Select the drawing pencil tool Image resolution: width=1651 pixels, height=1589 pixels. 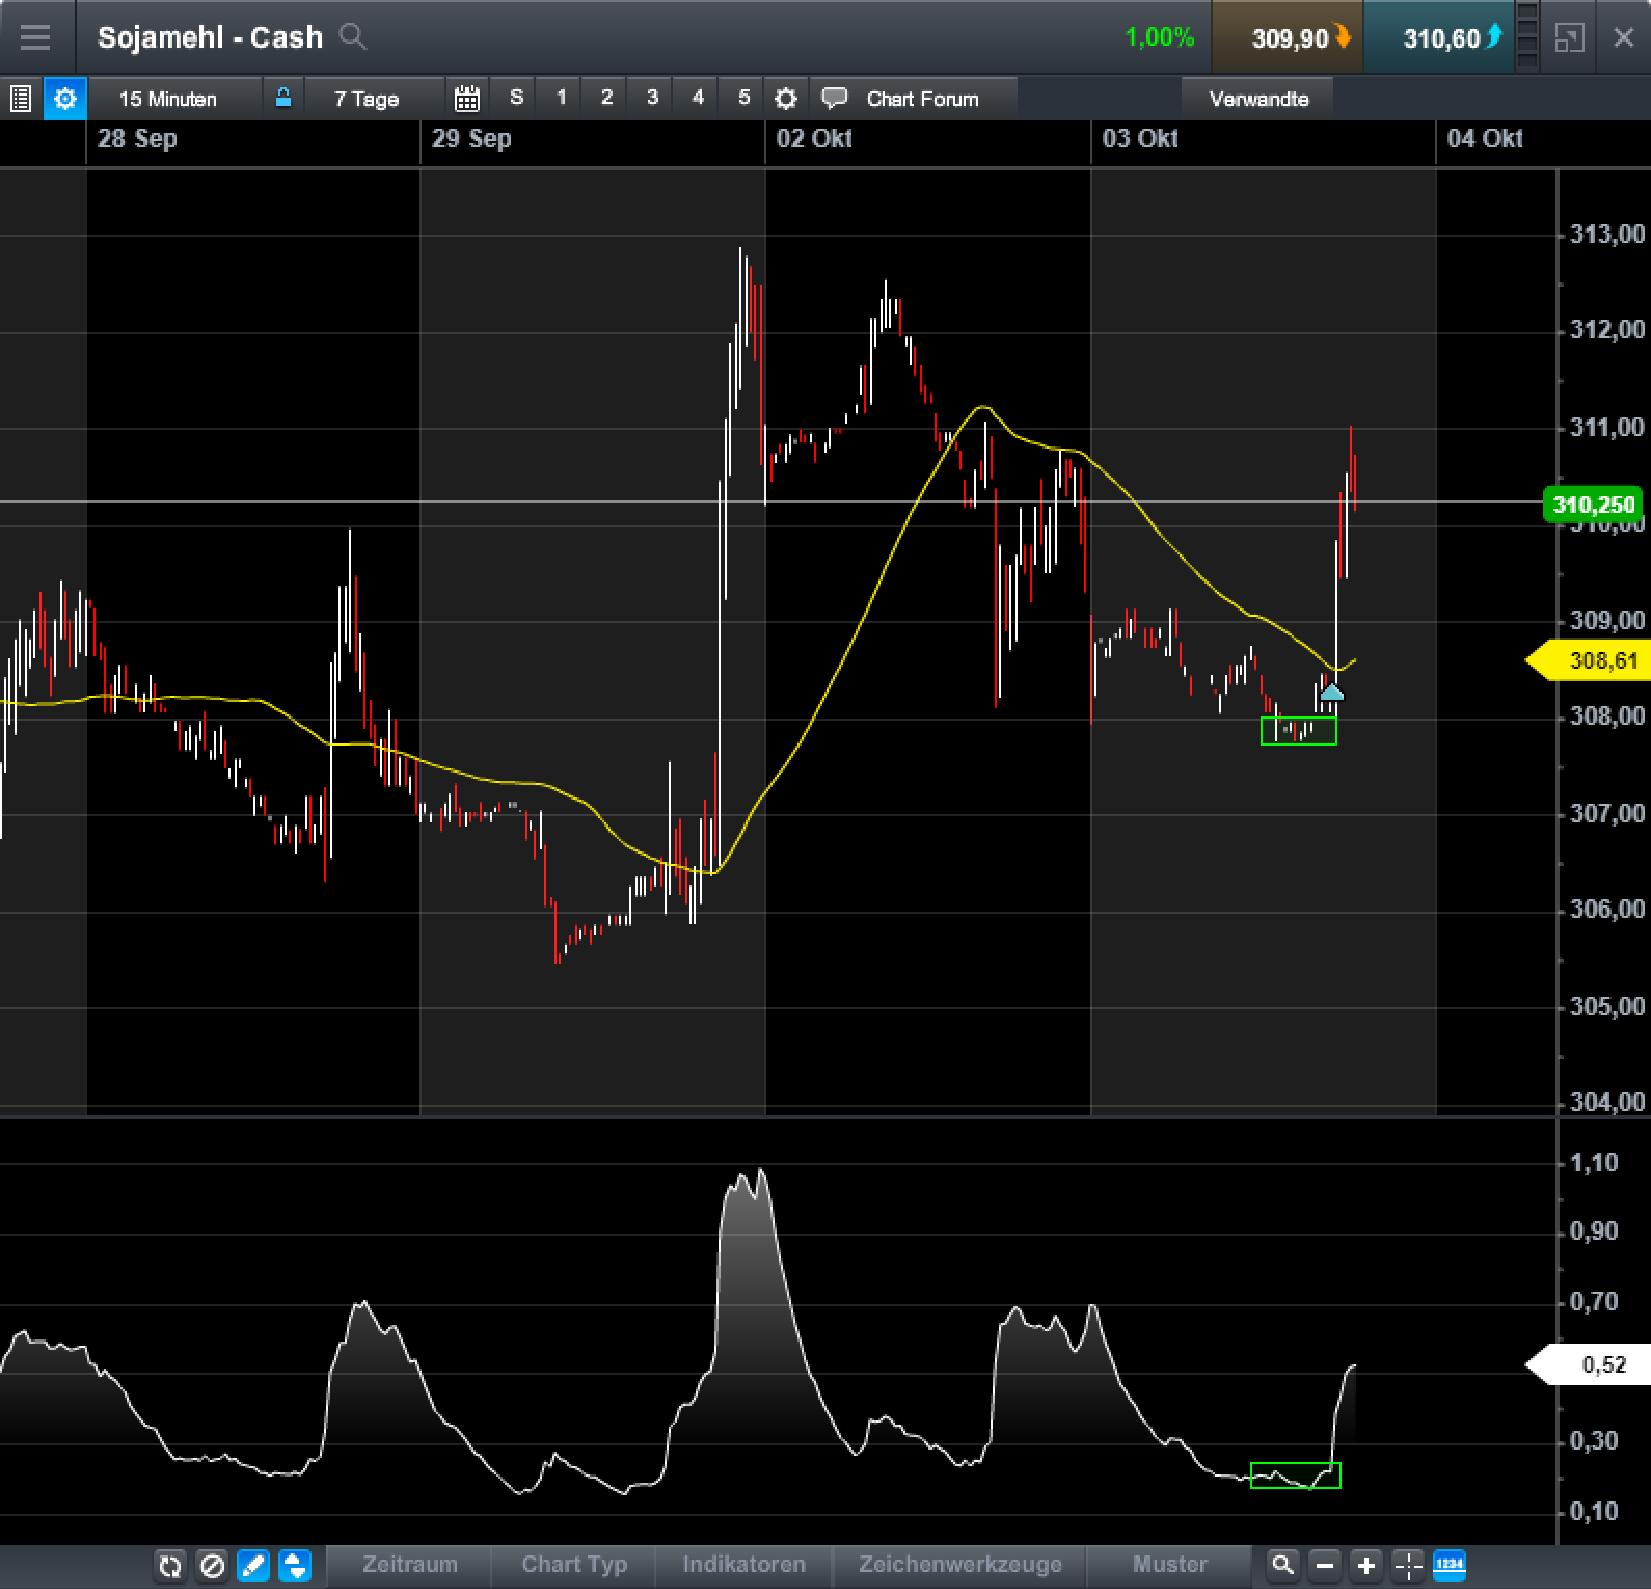[253, 1565]
